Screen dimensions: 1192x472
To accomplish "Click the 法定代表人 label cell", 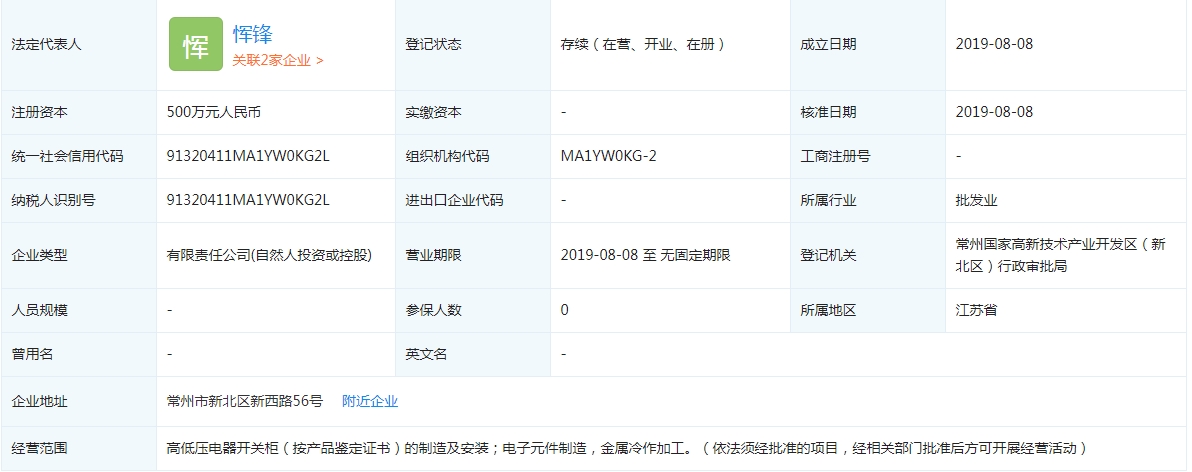I will [46, 45].
